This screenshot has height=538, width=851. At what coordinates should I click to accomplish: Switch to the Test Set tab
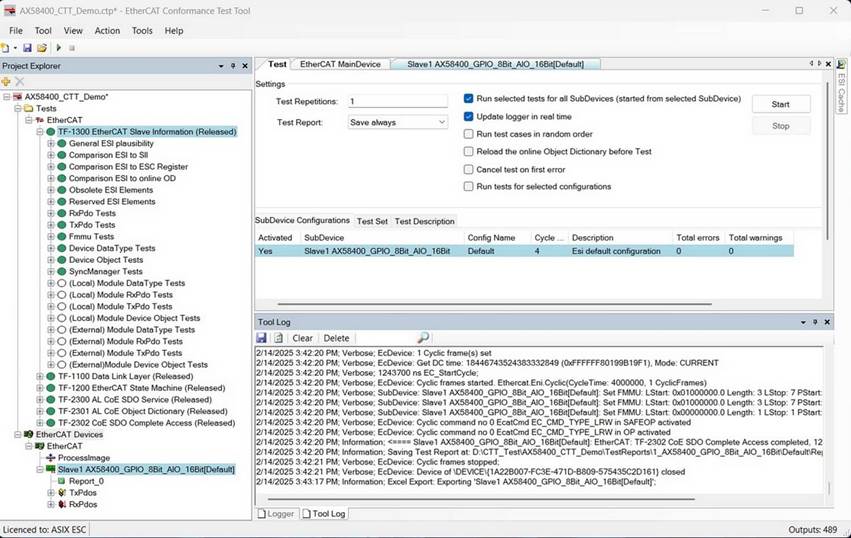pos(372,221)
